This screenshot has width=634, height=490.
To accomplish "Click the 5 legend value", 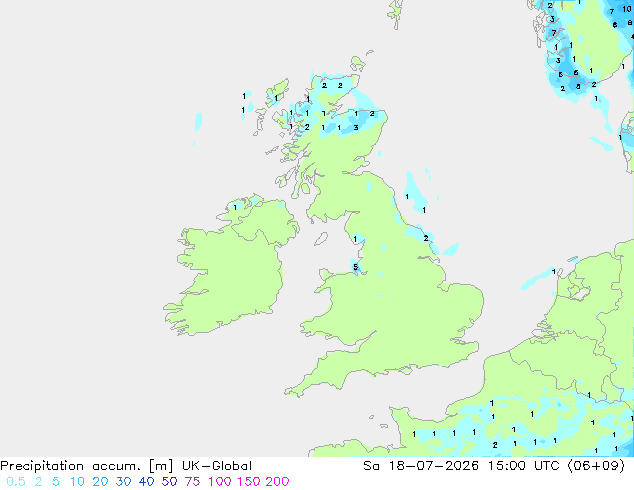I will tap(56, 482).
